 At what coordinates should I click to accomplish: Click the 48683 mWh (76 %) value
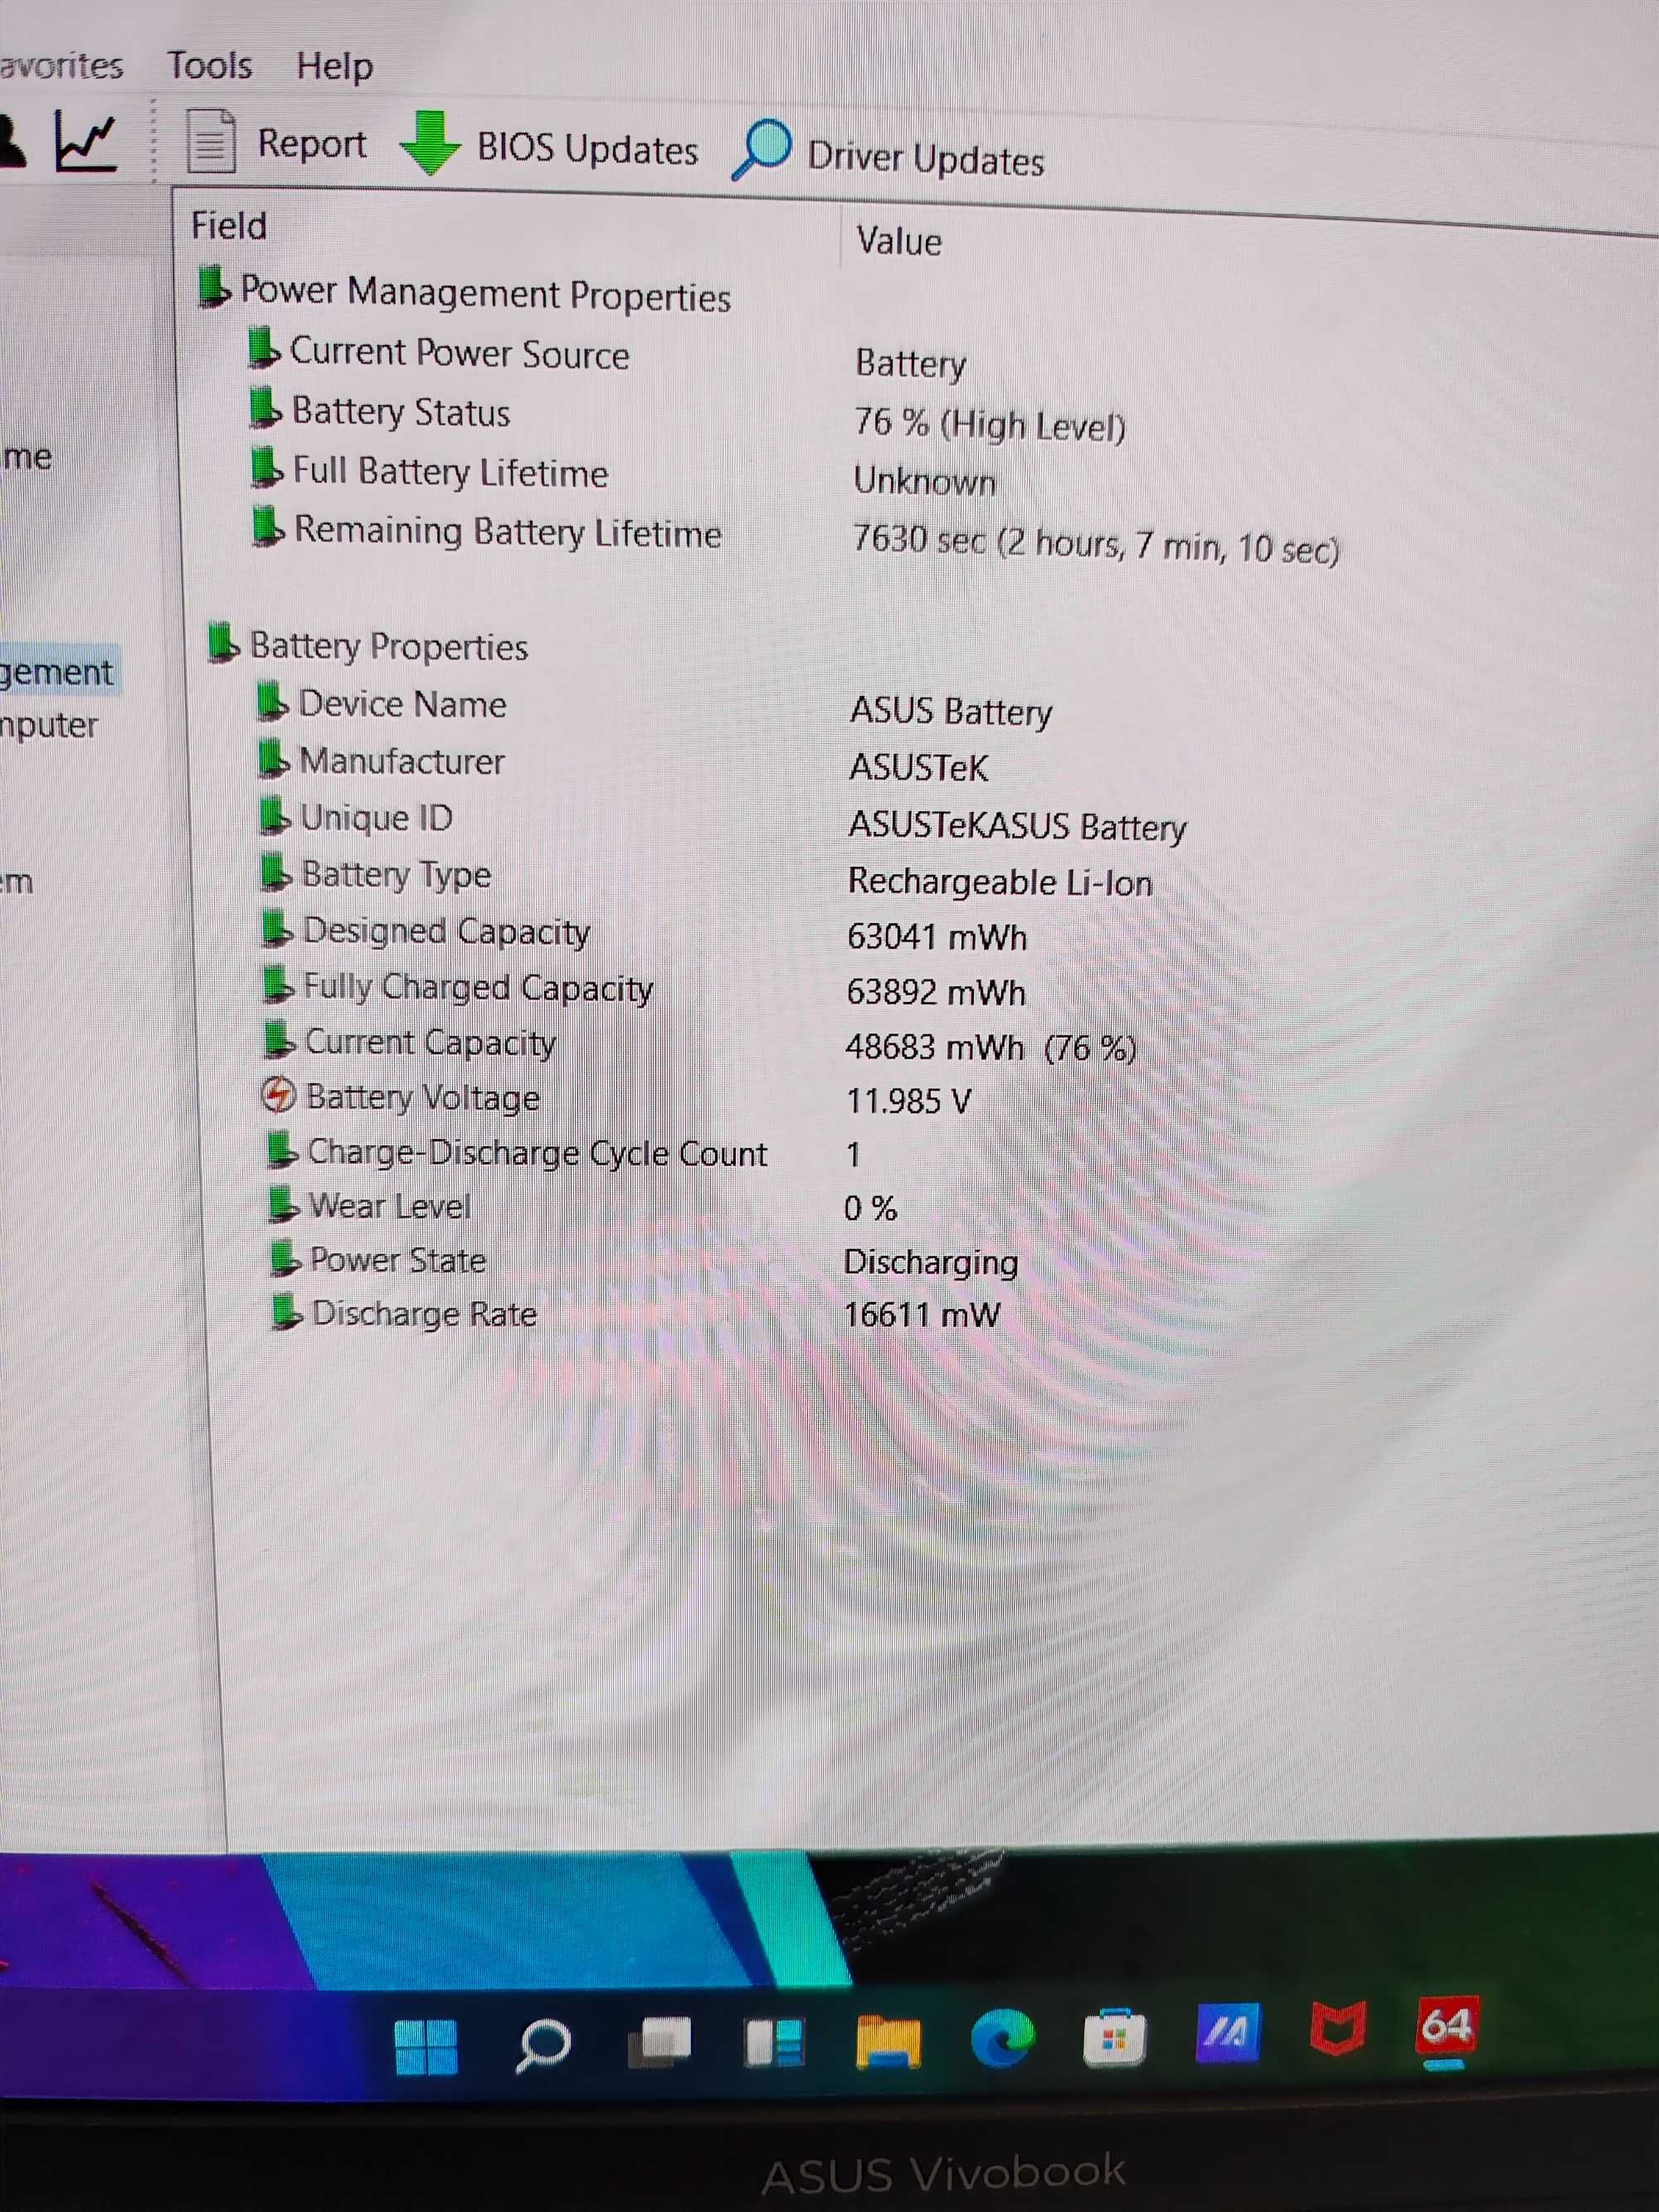pyautogui.click(x=991, y=1047)
